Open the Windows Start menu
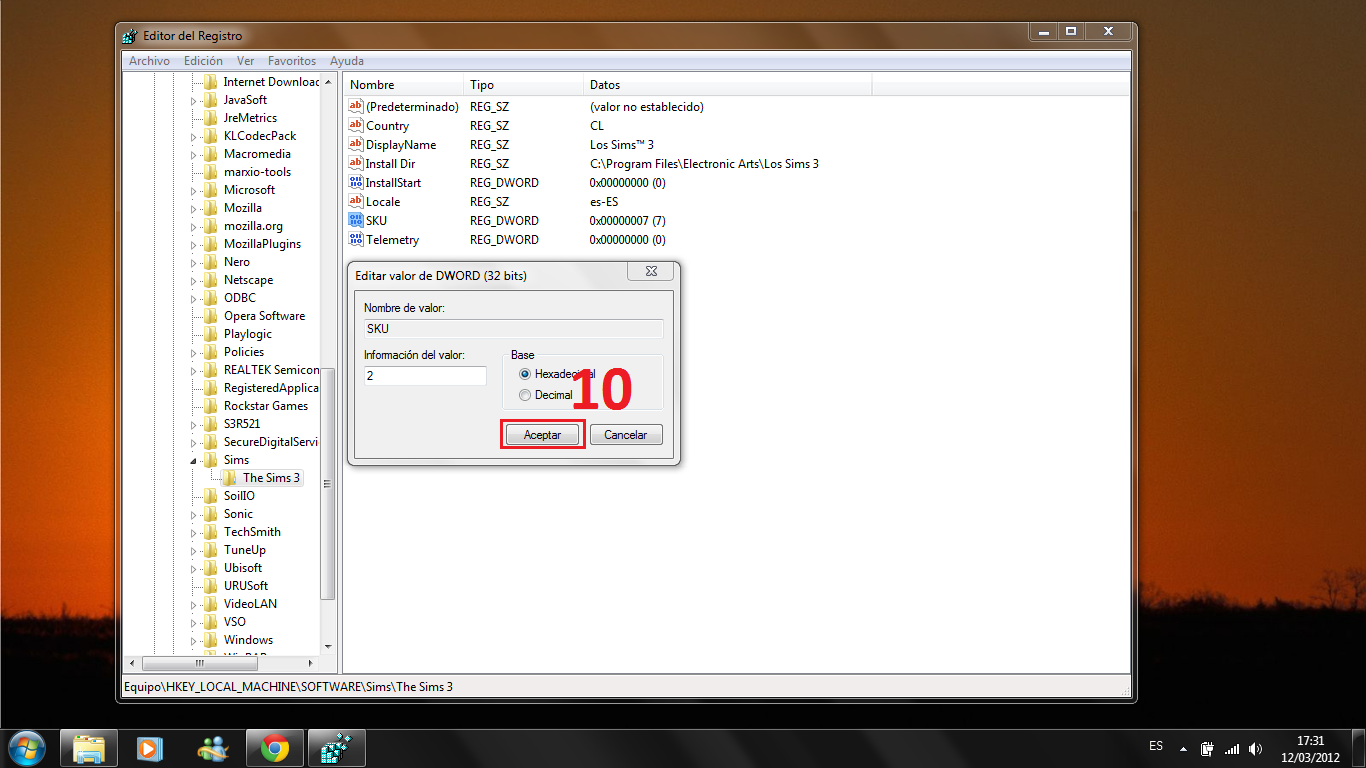This screenshot has height=768, width=1366. (x=26, y=748)
